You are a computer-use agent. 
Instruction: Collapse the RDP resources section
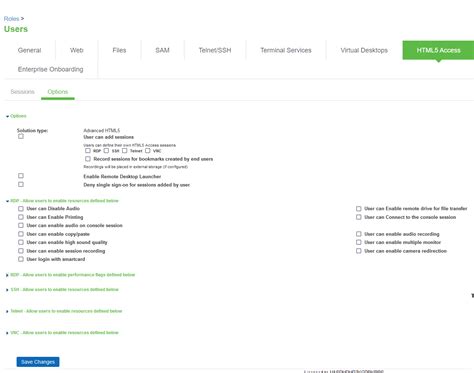[x=63, y=201]
